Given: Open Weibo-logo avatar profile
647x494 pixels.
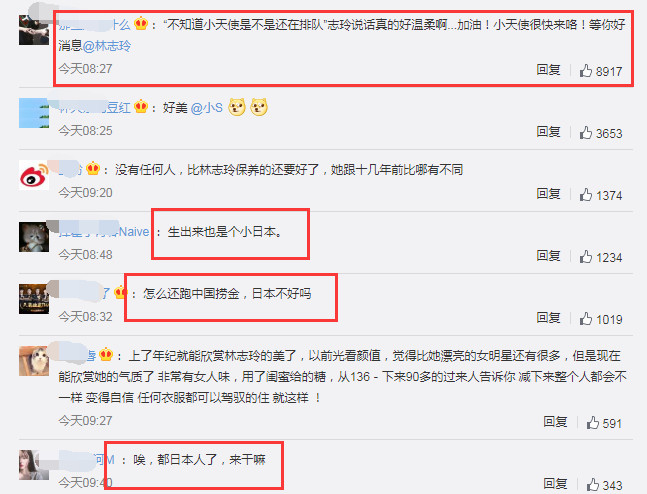Looking at the screenshot, I should pyautogui.click(x=34, y=175).
